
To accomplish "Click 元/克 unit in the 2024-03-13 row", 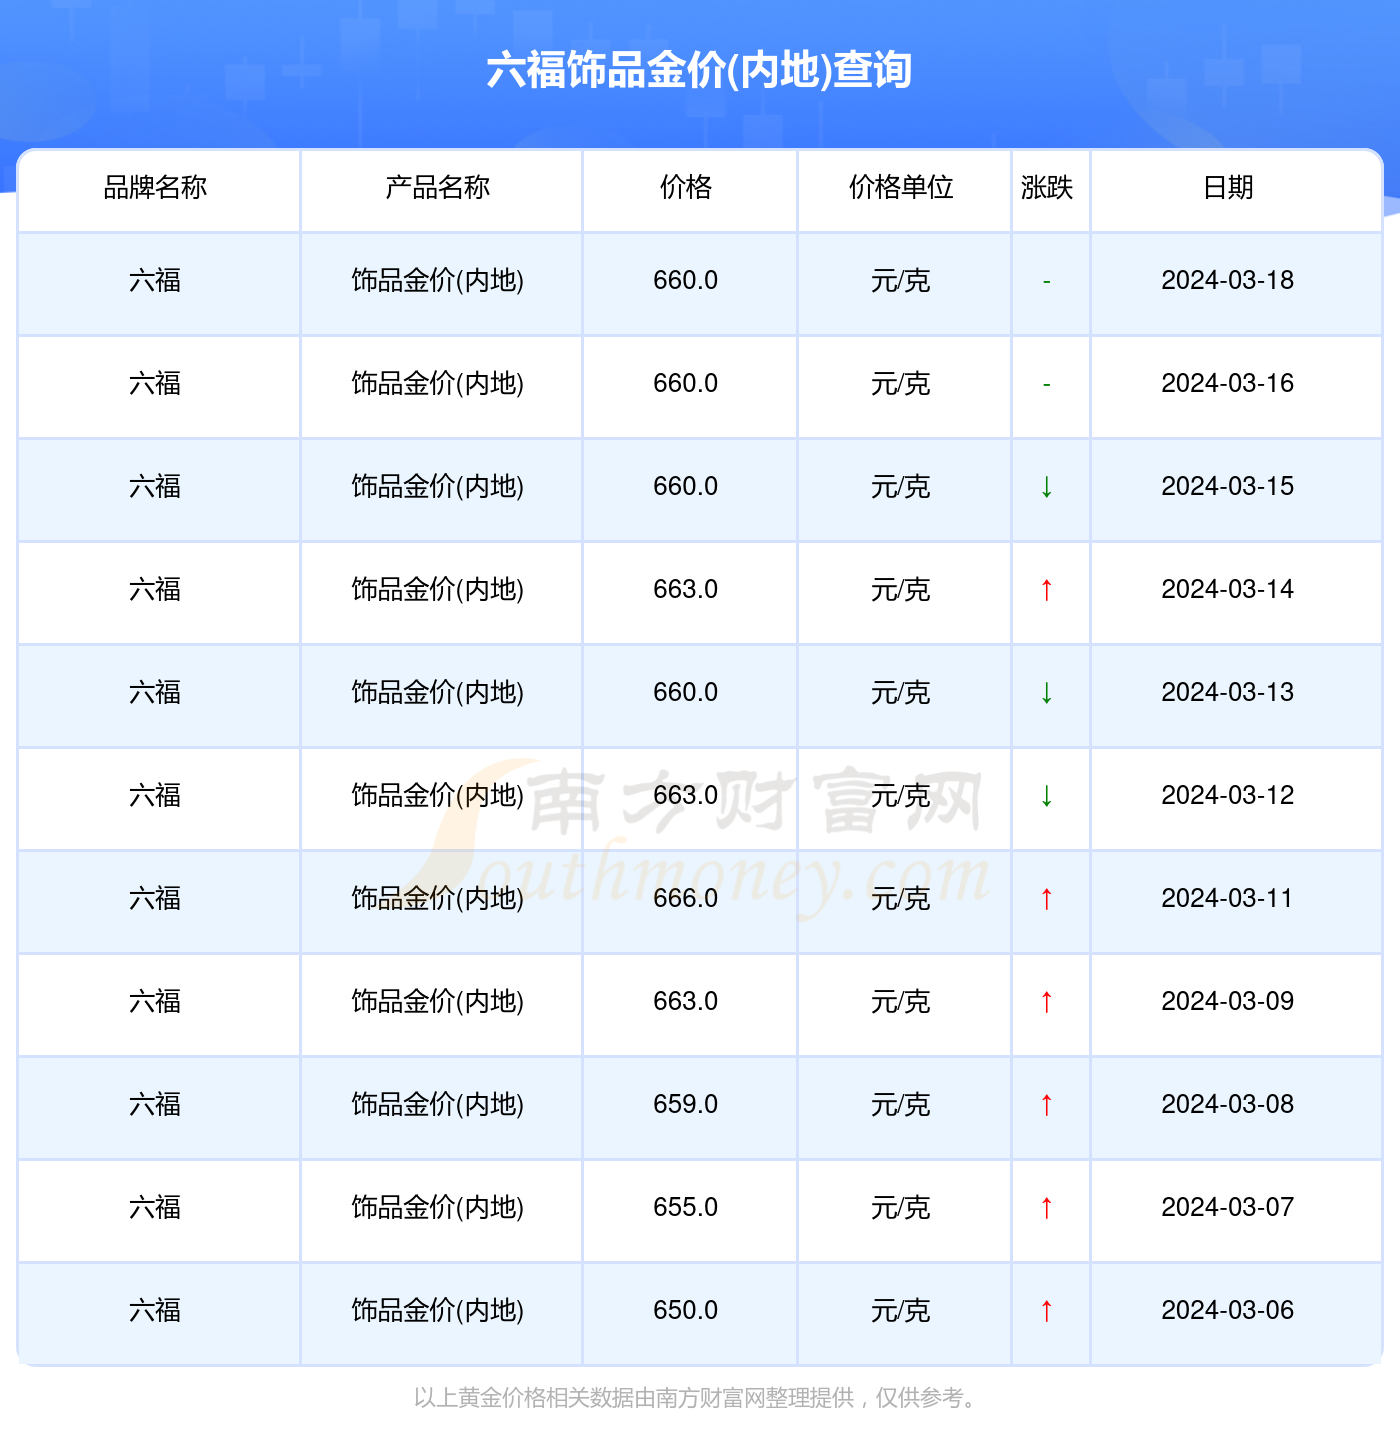I will point(901,692).
